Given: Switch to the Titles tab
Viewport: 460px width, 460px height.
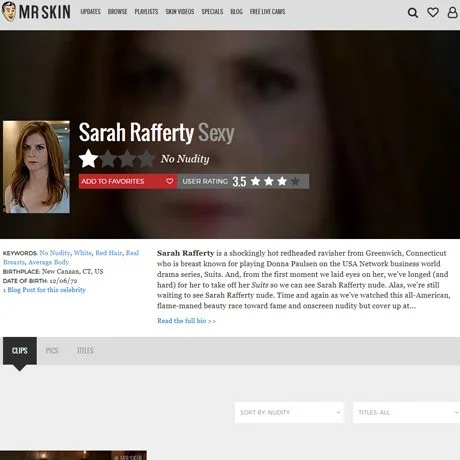Looking at the screenshot, I should coord(85,351).
